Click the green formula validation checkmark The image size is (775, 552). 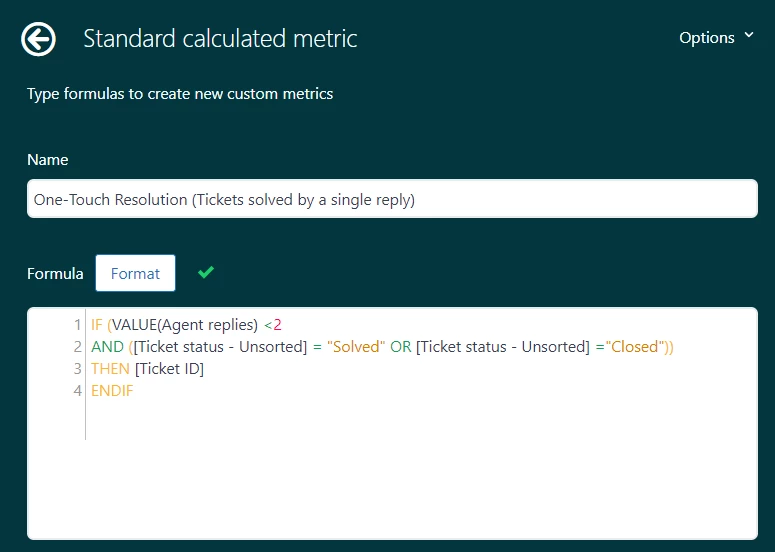pos(206,272)
